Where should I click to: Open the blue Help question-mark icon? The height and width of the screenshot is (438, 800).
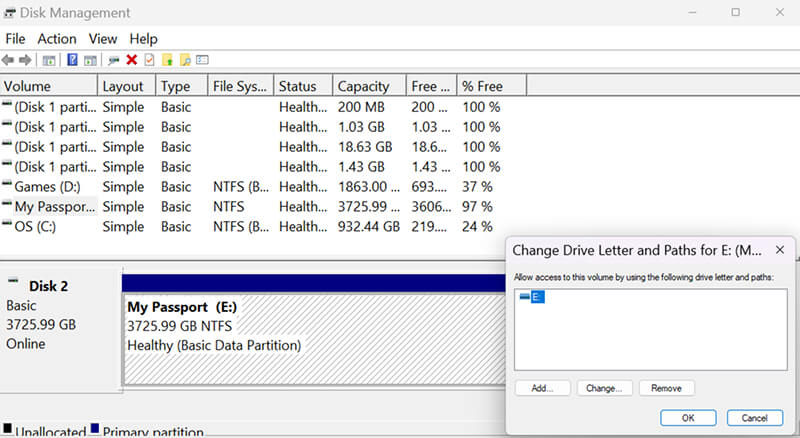click(x=72, y=60)
